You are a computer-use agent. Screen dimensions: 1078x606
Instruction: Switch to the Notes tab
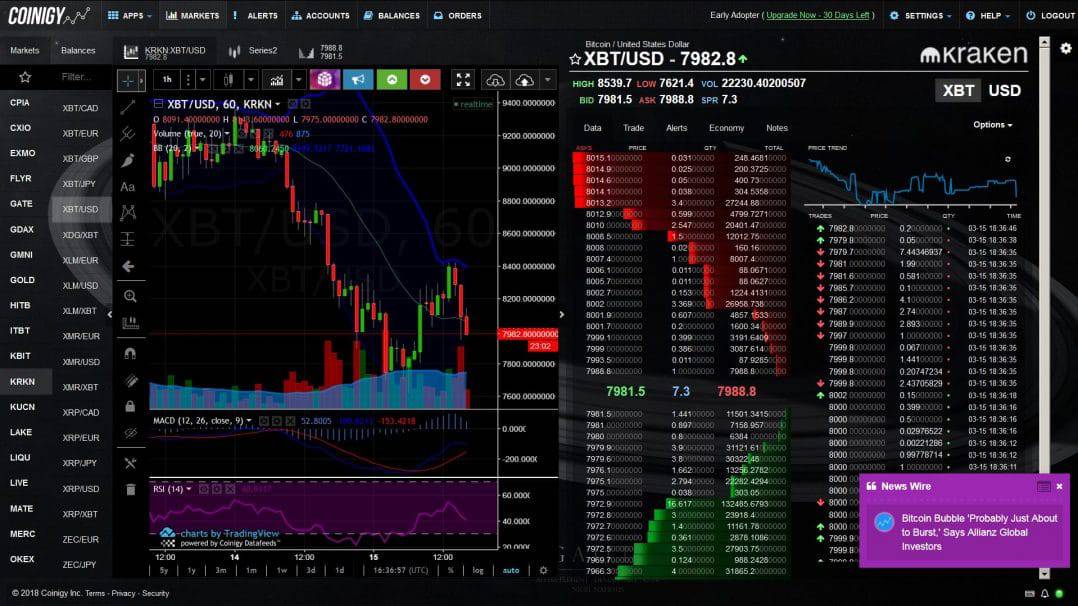(x=777, y=128)
